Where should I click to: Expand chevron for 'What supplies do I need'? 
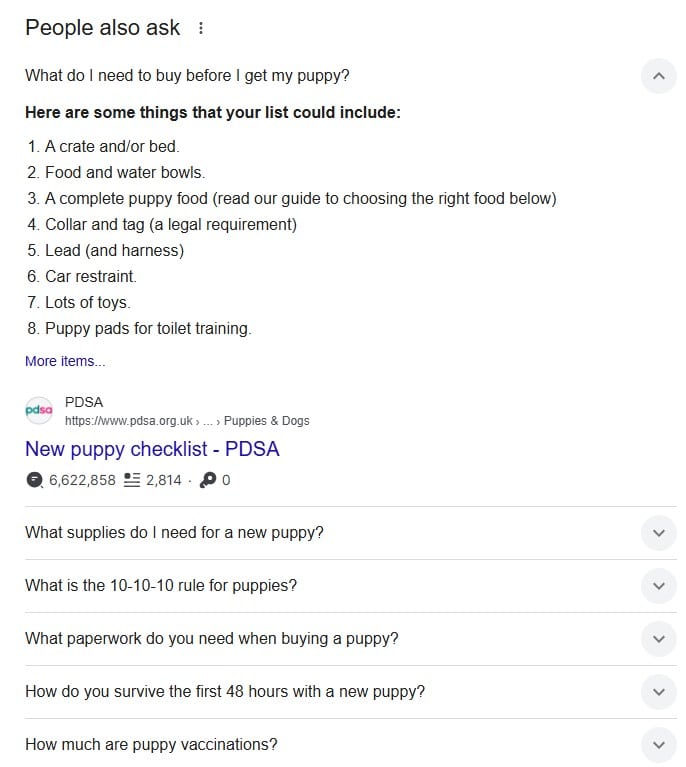pos(659,533)
